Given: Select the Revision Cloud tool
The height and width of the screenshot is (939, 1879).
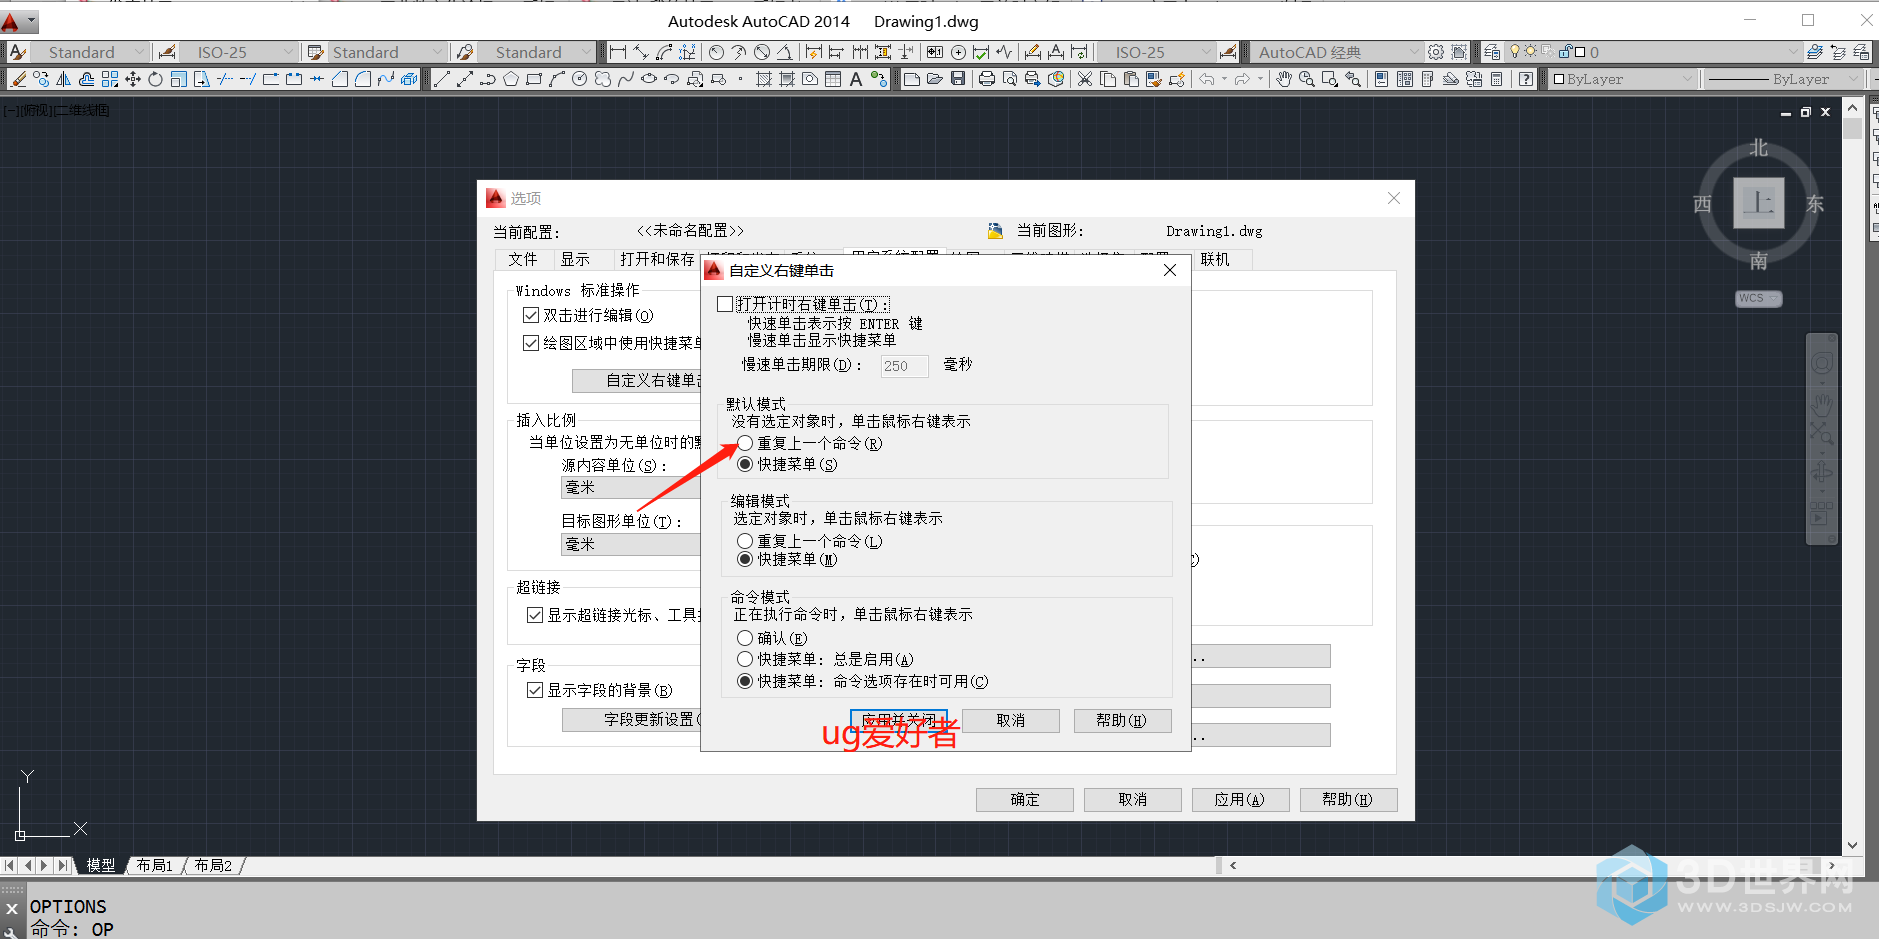Looking at the screenshot, I should point(603,79).
